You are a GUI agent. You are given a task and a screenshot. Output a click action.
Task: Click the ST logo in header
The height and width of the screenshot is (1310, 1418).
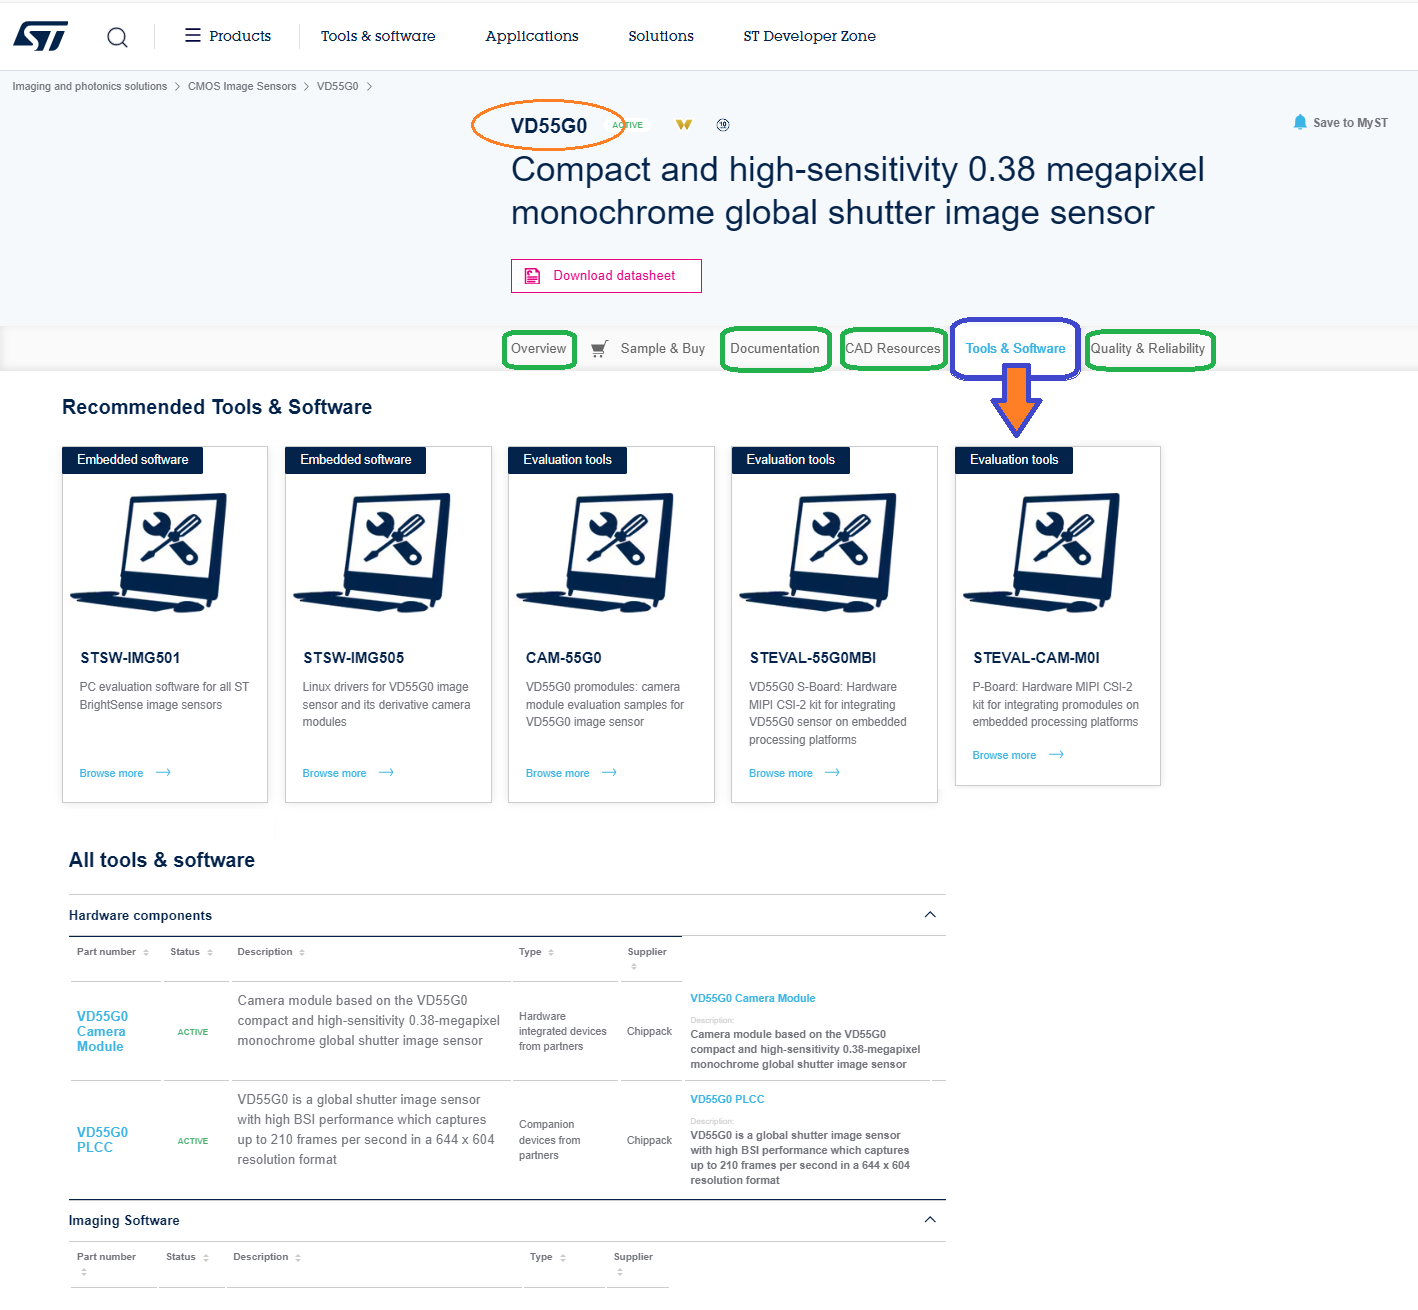[40, 36]
